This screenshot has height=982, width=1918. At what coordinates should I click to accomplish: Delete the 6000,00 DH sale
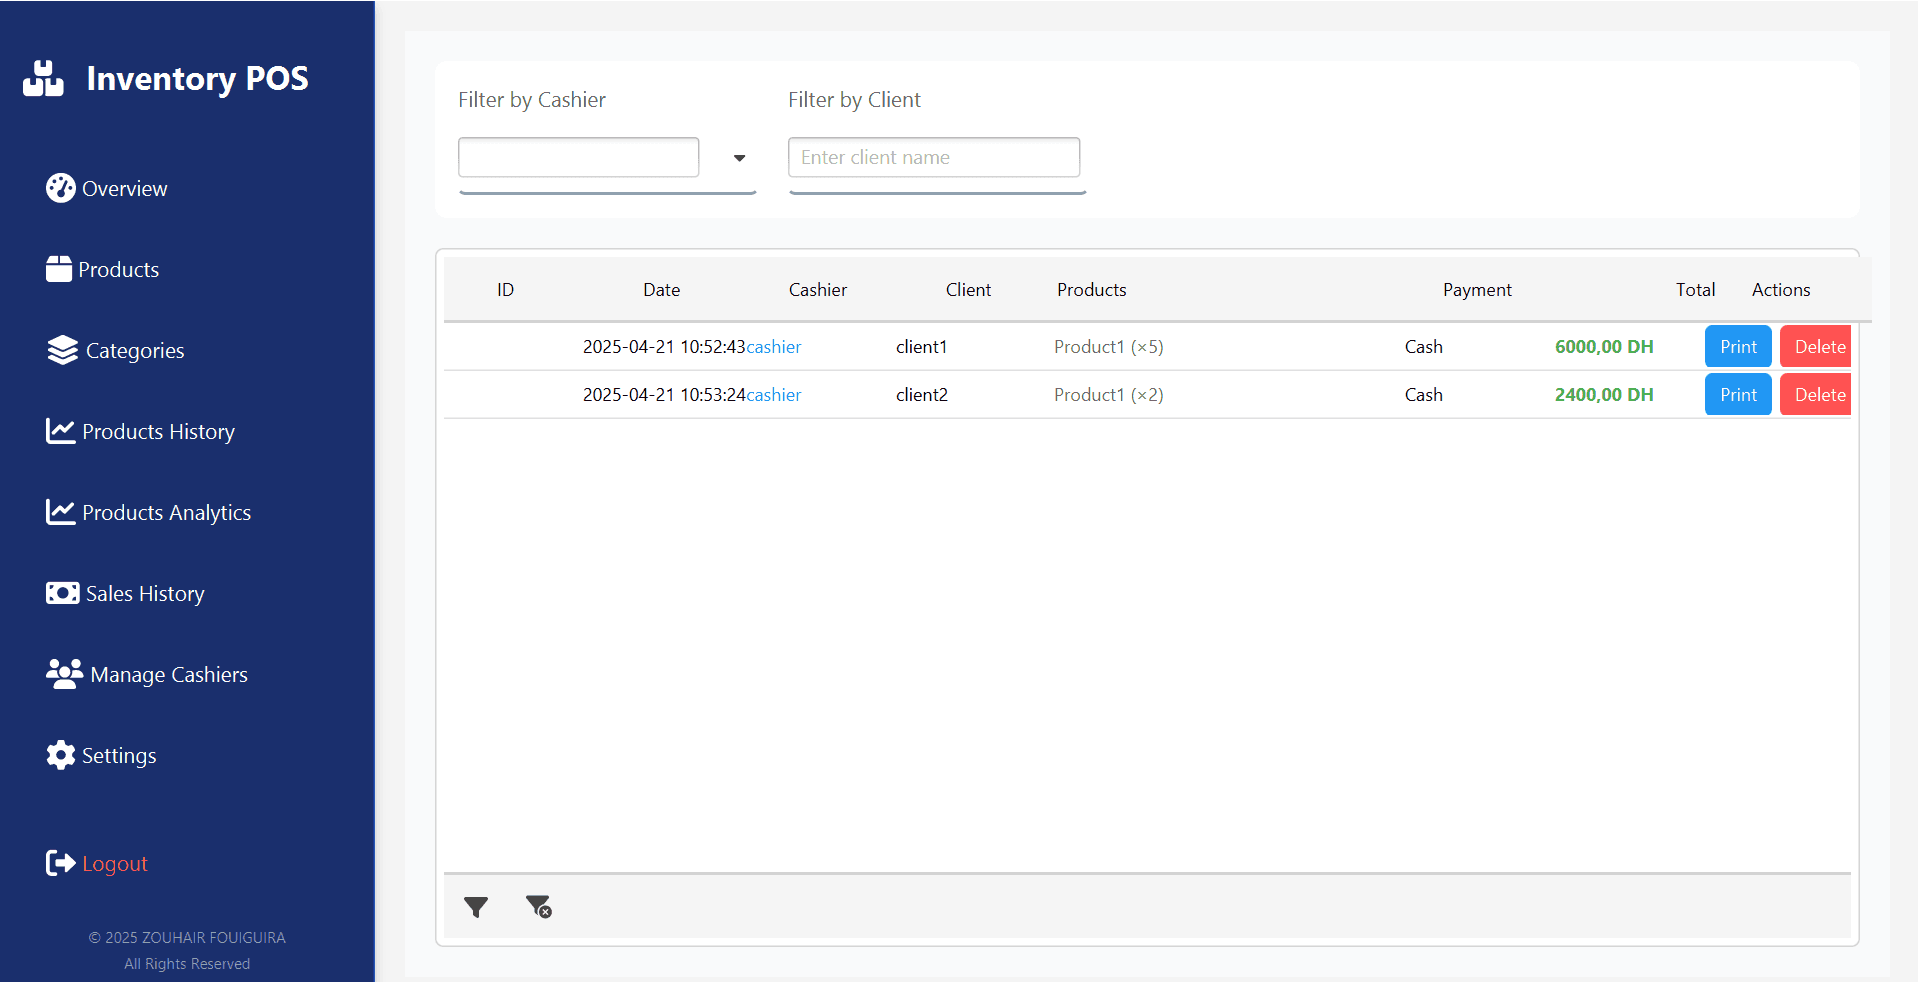[x=1816, y=347]
